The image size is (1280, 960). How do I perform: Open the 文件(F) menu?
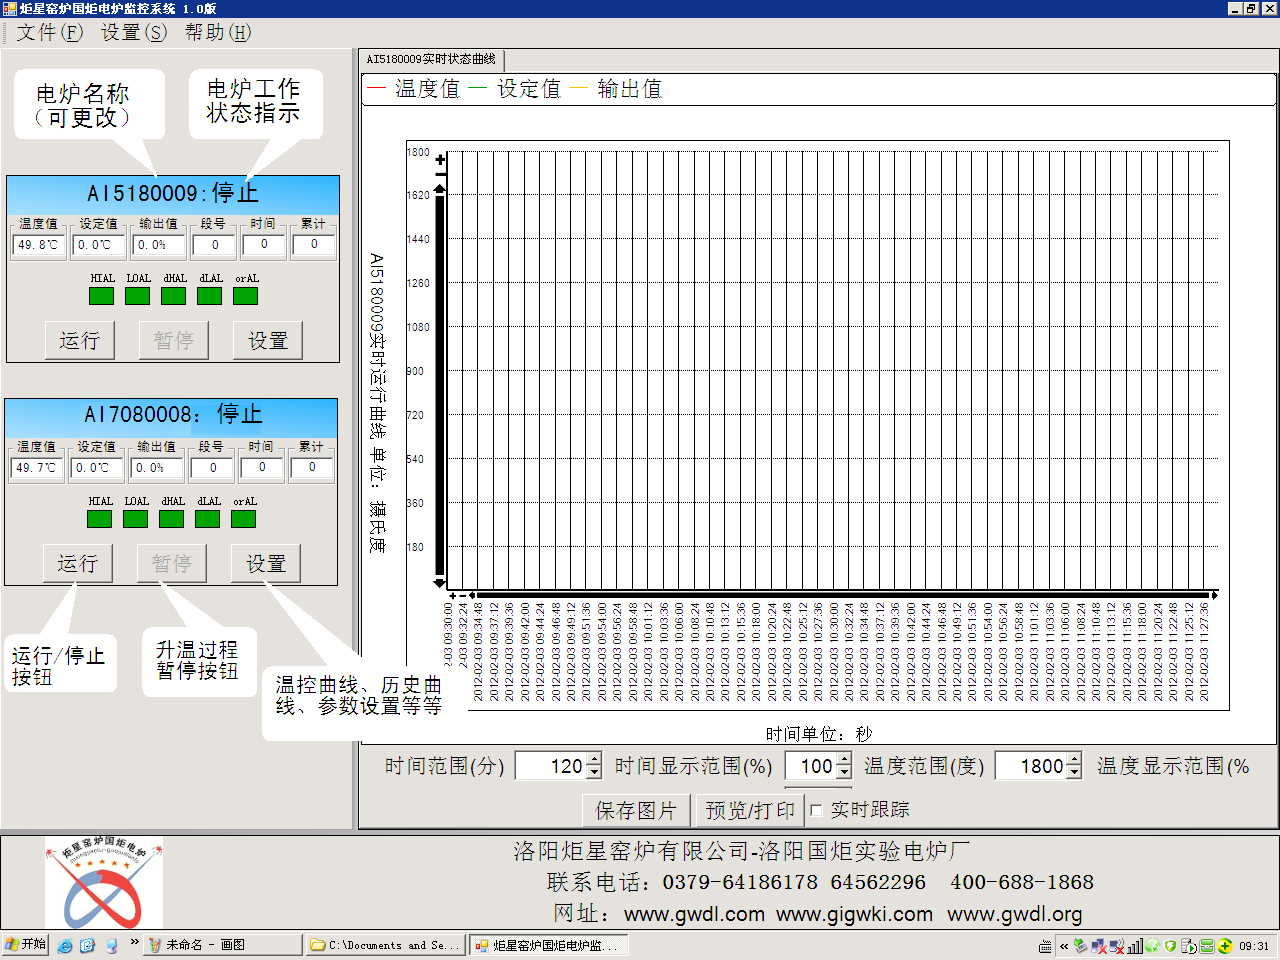click(49, 32)
